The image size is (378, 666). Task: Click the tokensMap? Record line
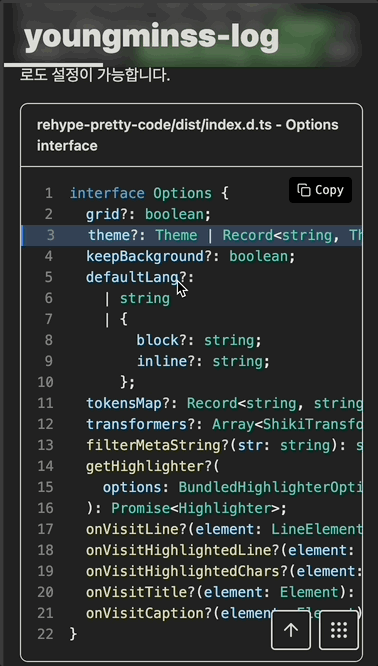pos(224,404)
